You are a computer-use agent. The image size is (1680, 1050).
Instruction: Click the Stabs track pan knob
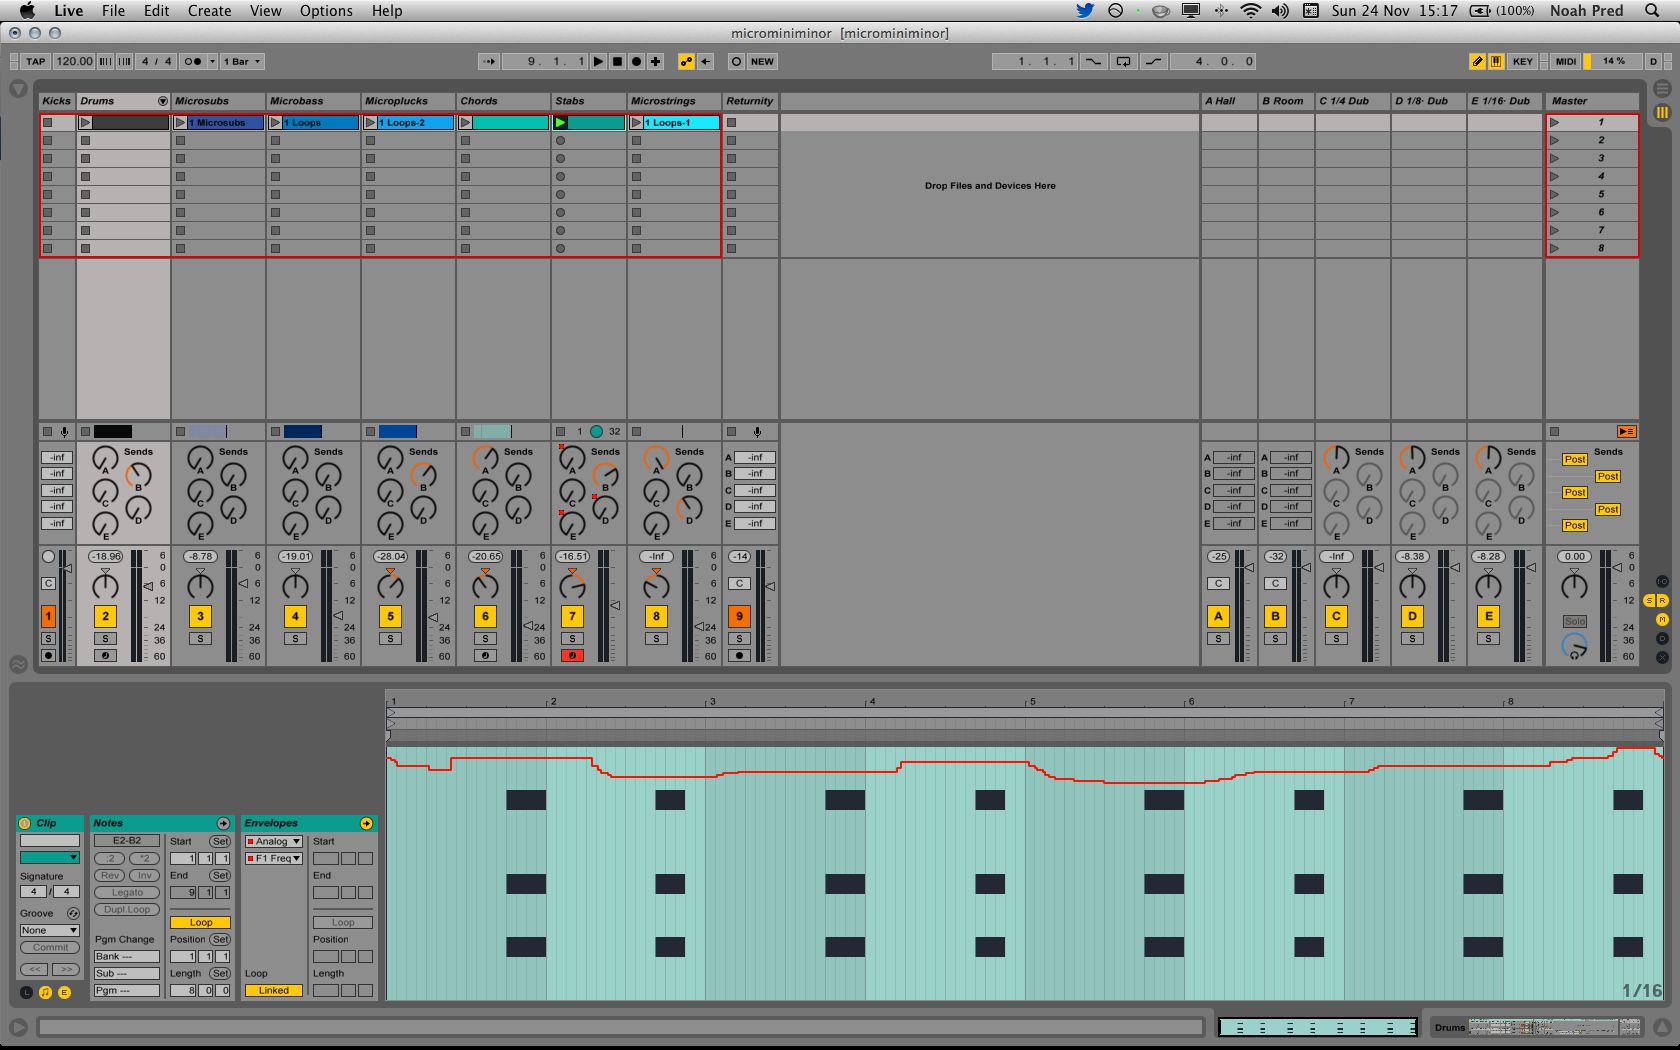tap(572, 585)
